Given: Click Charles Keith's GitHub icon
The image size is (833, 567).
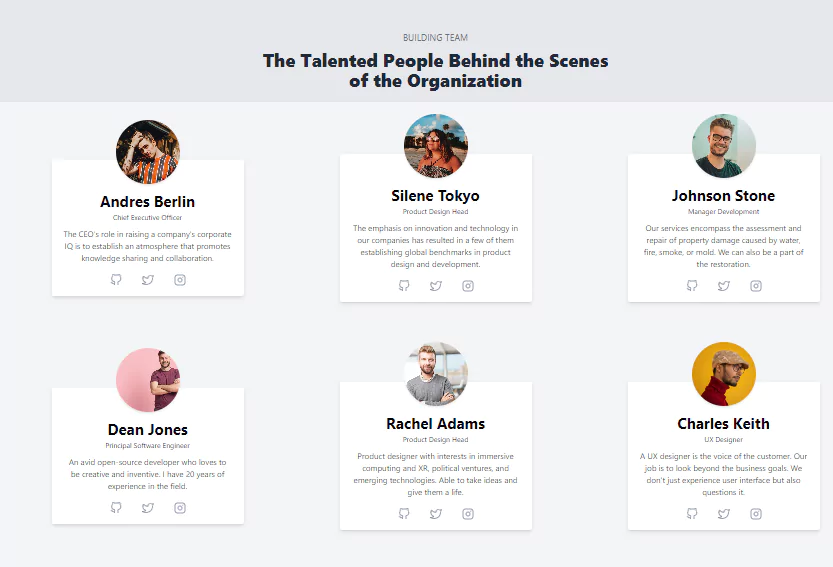Looking at the screenshot, I should (x=692, y=513).
